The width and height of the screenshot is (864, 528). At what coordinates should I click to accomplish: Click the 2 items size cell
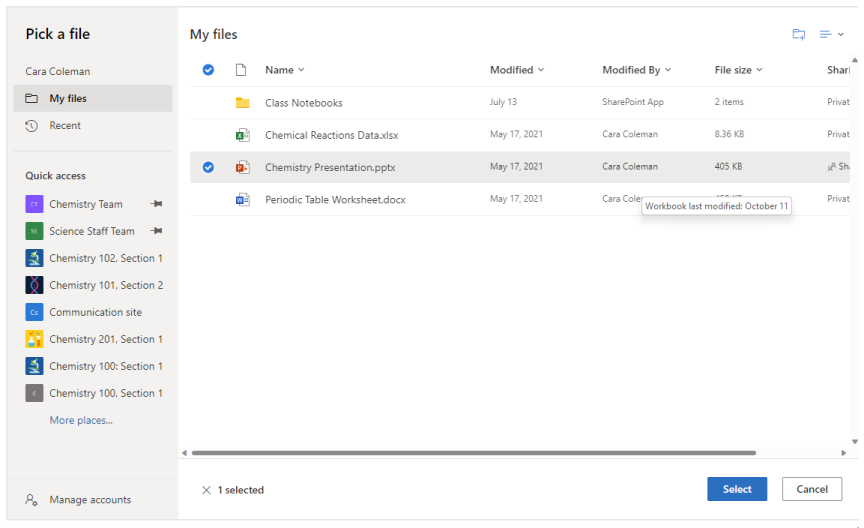(x=729, y=102)
